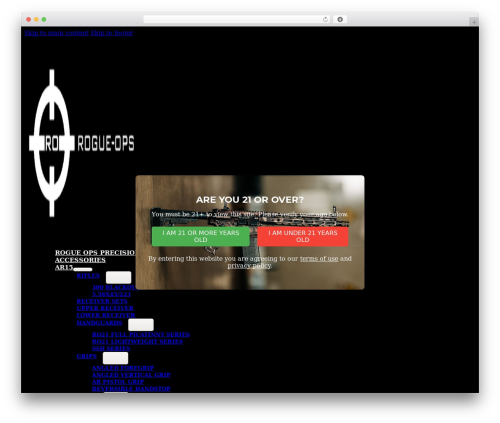Confirm I am 21 or more years old
The width and height of the screenshot is (500, 423).
(x=200, y=236)
